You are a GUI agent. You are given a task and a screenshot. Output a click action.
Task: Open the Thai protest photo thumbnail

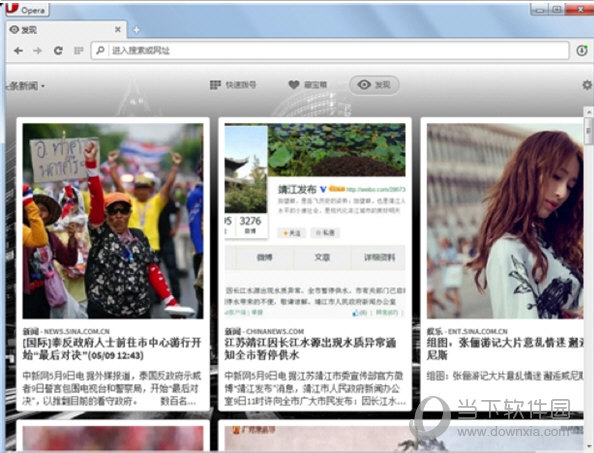(113, 221)
